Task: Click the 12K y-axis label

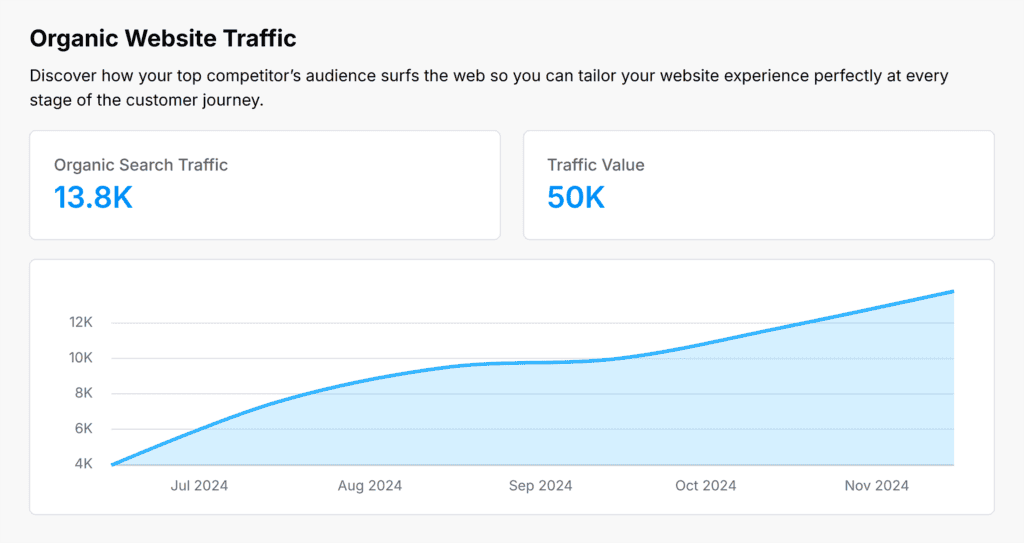Action: coord(81,323)
